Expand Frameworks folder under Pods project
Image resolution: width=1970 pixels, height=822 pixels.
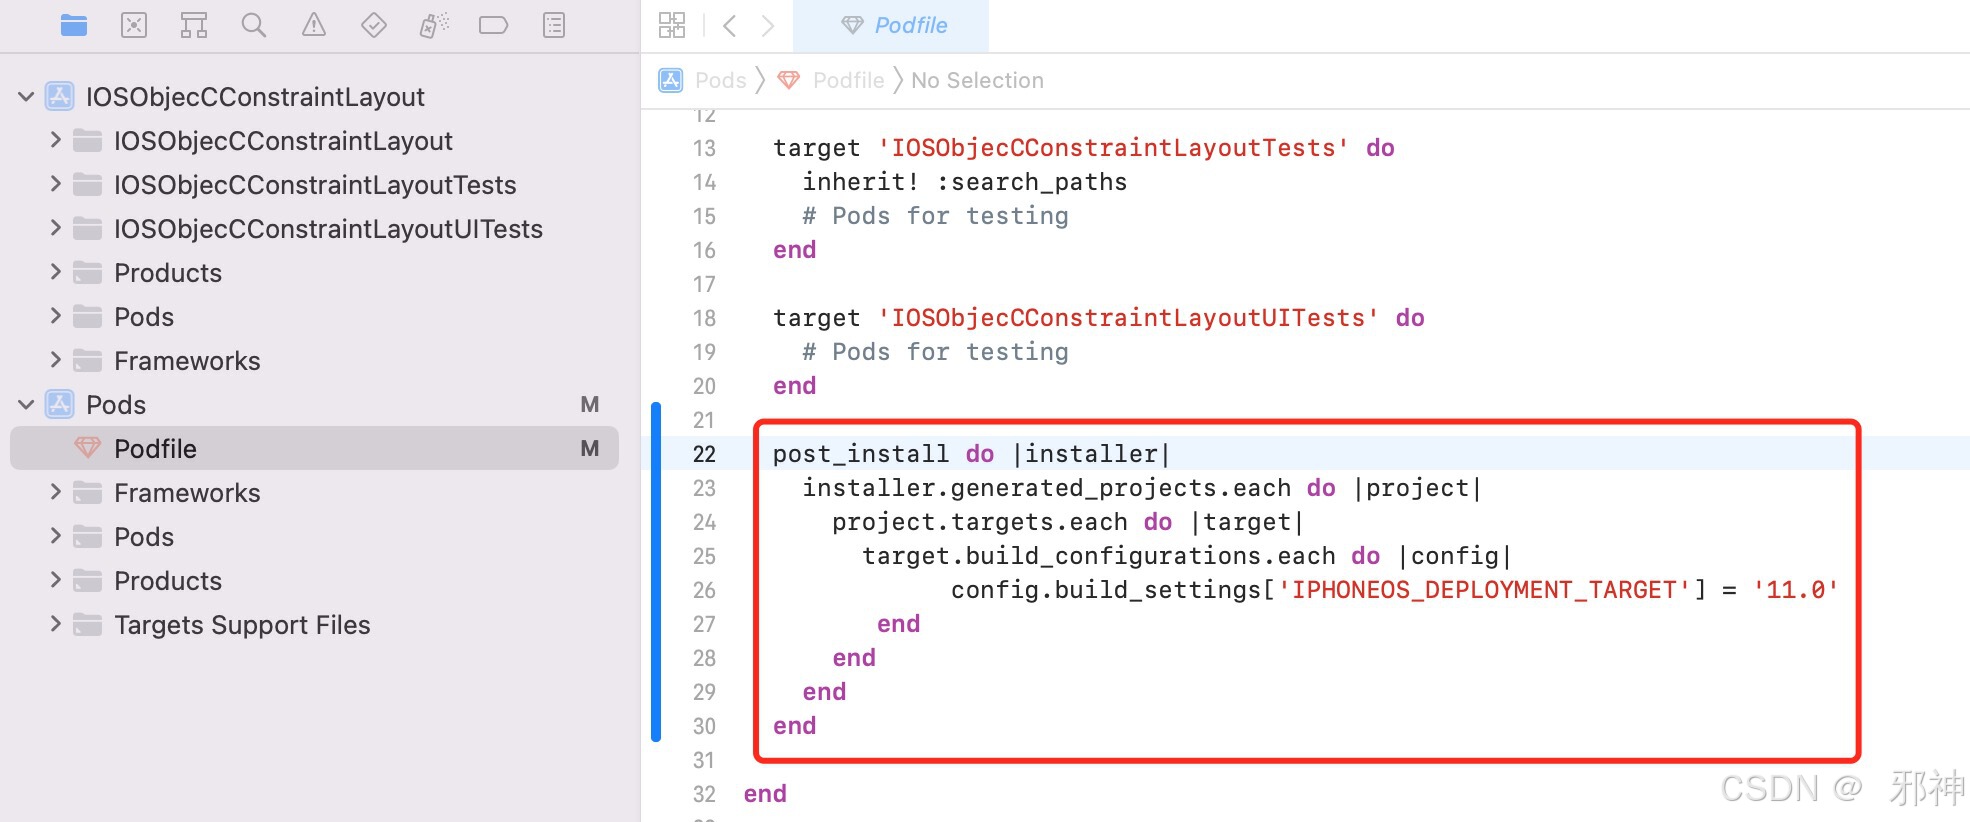[x=56, y=492]
